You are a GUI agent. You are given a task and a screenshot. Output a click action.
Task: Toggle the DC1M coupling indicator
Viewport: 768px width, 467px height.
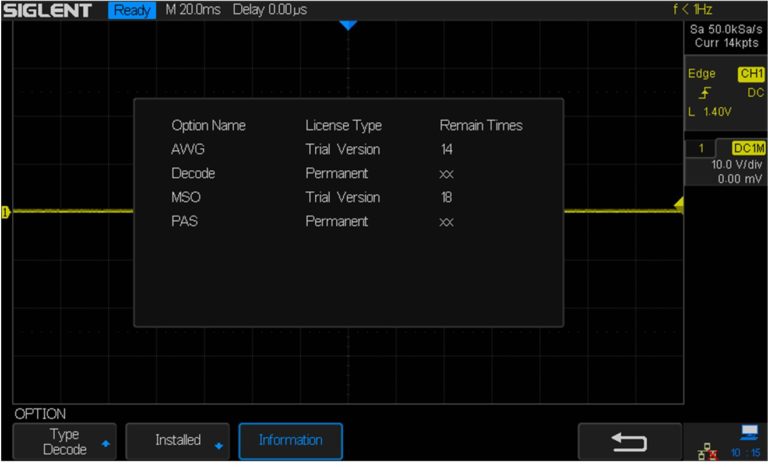click(x=747, y=148)
